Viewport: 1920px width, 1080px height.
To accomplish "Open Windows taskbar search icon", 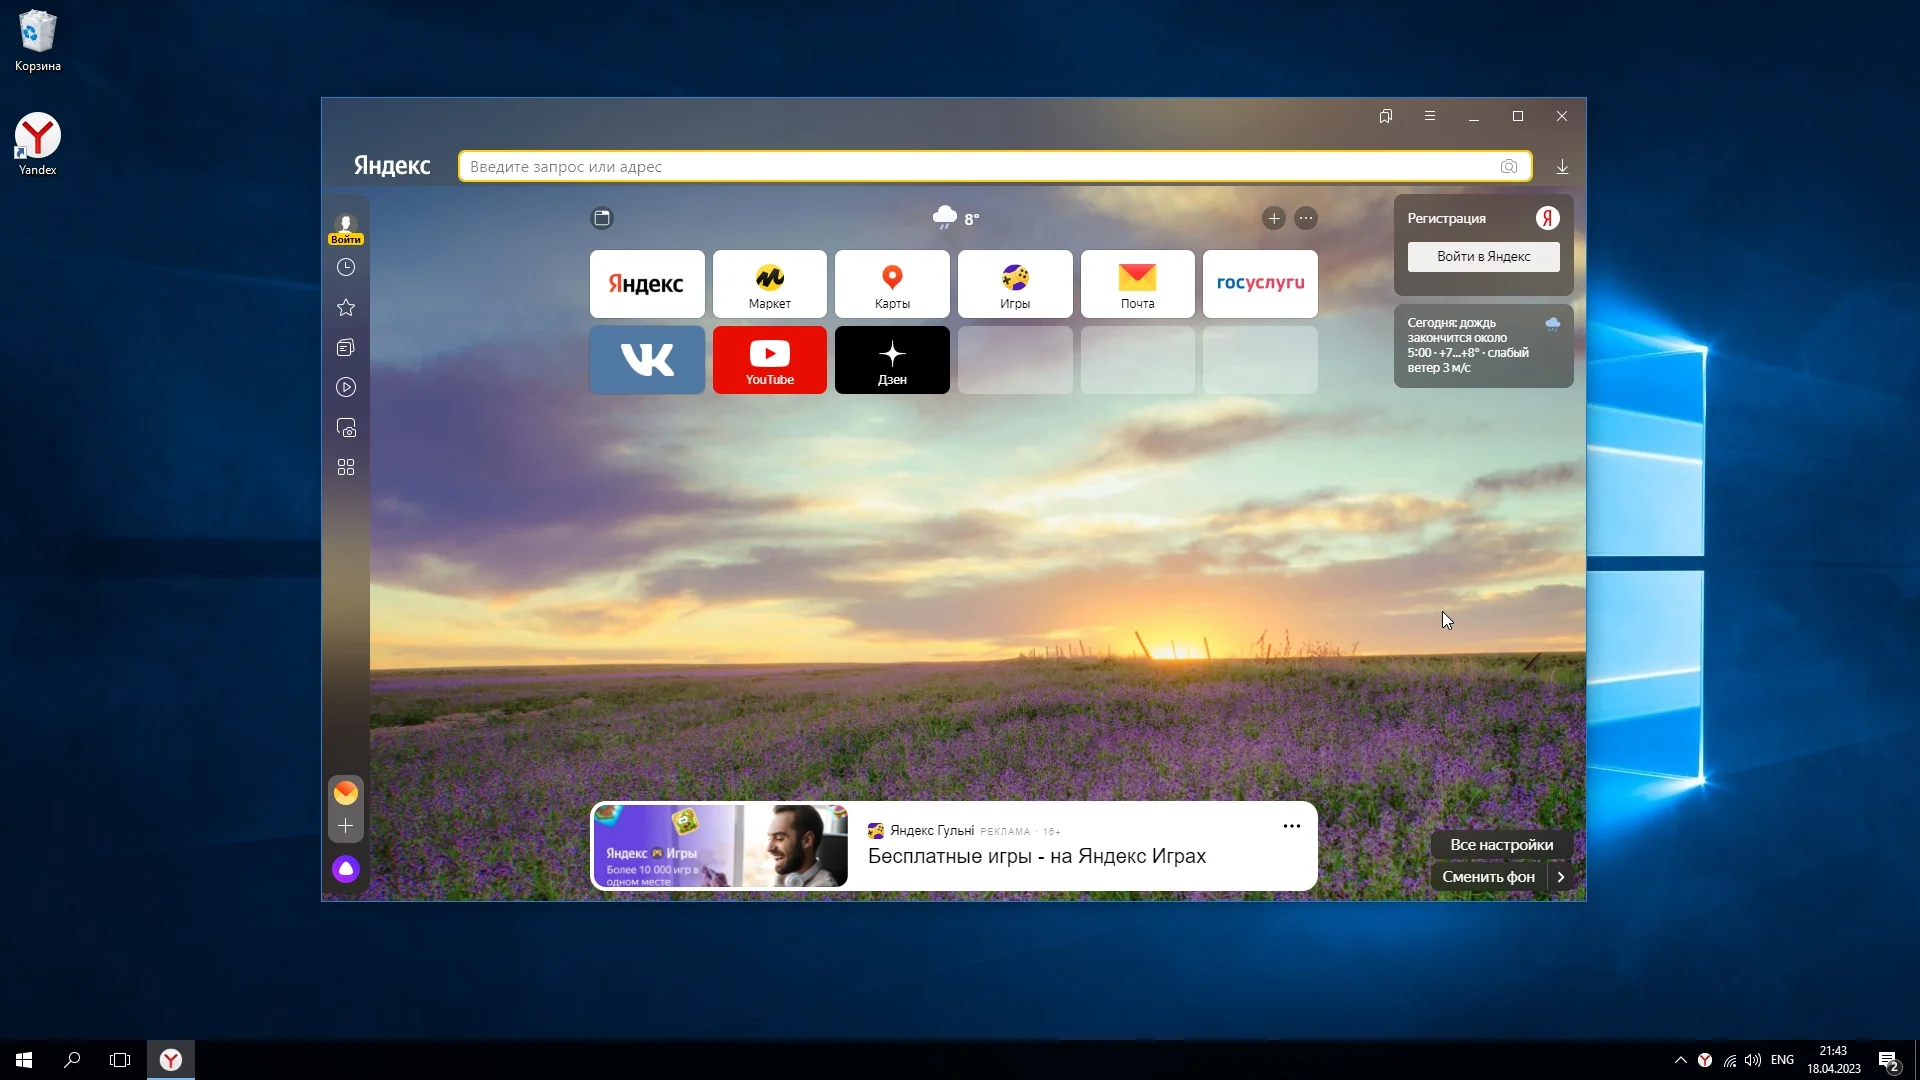I will pyautogui.click(x=72, y=1060).
